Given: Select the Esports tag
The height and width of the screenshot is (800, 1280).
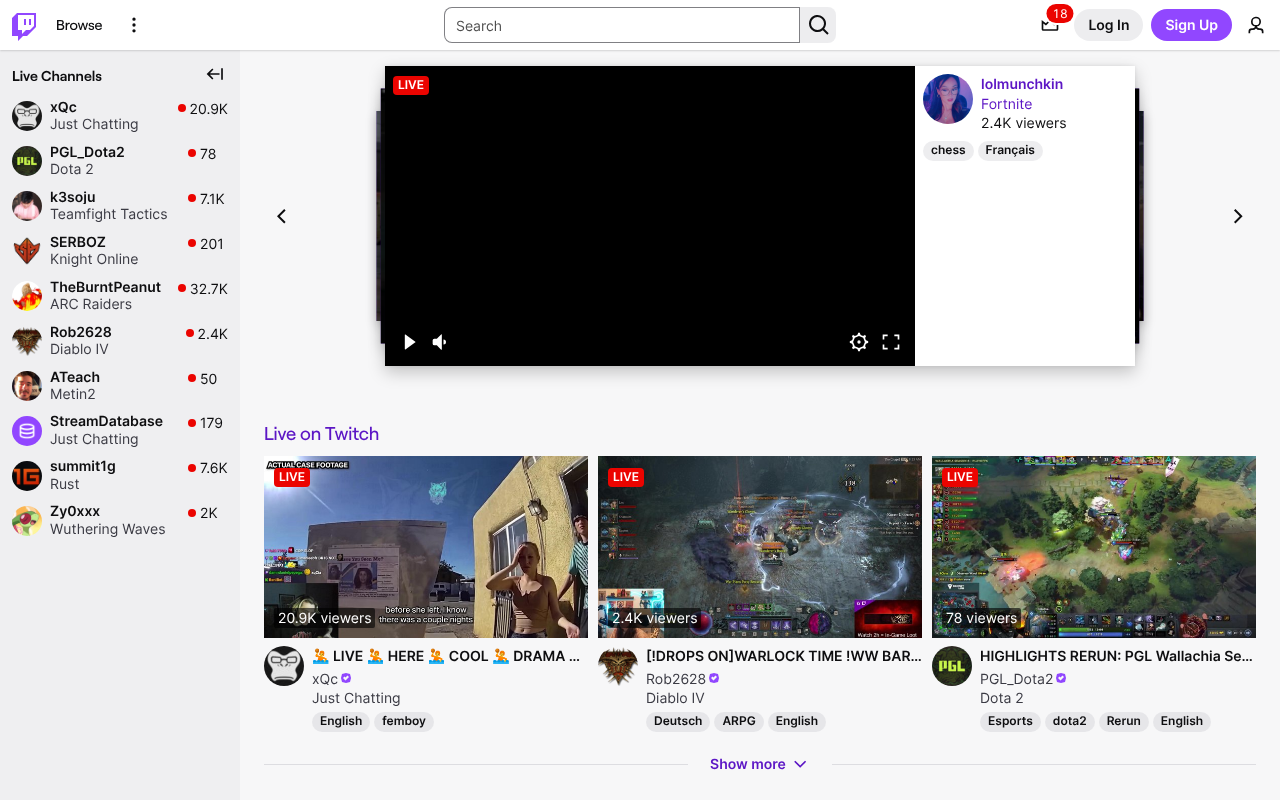Looking at the screenshot, I should (1010, 721).
